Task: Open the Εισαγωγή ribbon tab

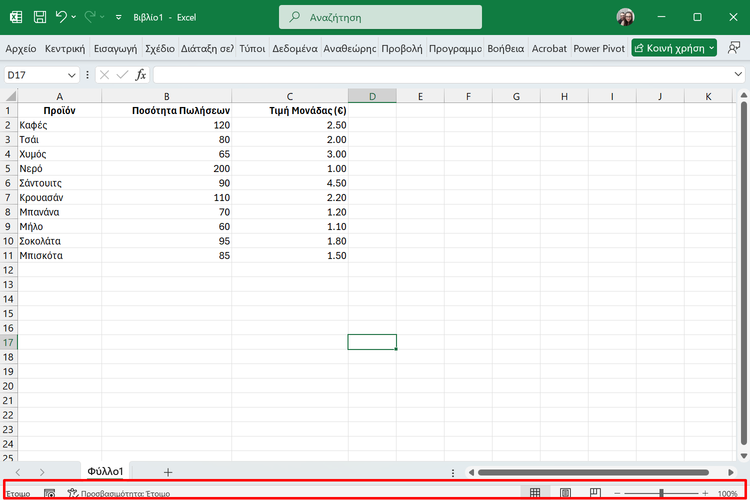Action: 115,48
